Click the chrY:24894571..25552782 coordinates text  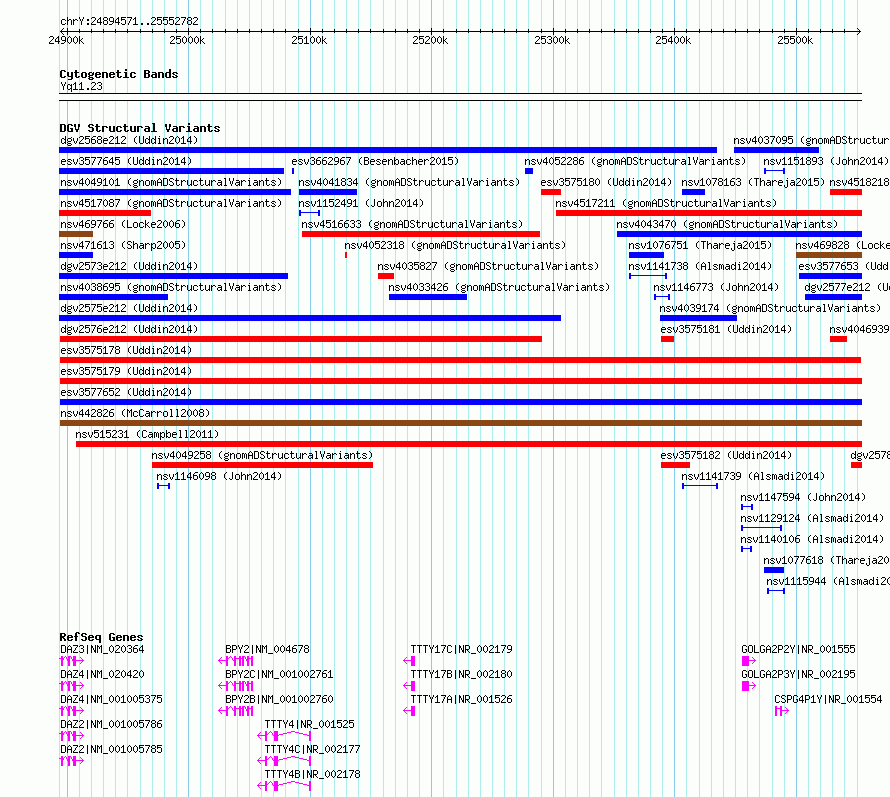point(129,22)
